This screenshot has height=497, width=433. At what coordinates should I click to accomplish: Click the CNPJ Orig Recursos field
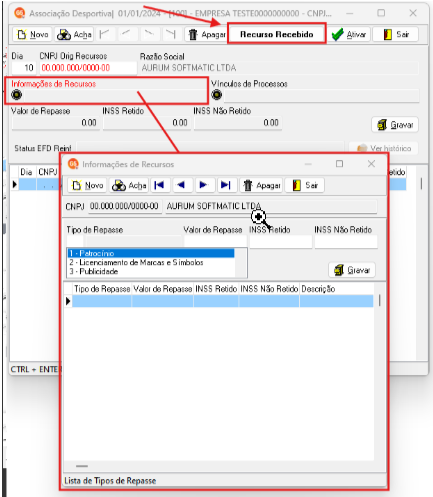88,68
